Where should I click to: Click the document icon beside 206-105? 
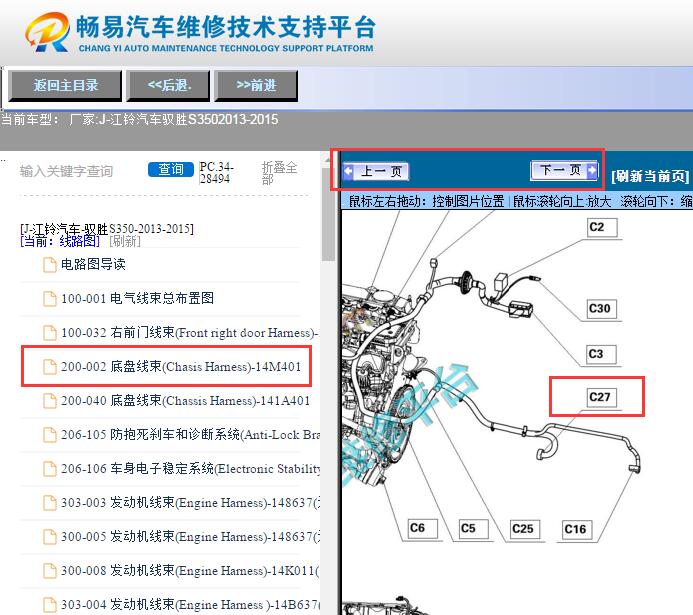[x=50, y=435]
